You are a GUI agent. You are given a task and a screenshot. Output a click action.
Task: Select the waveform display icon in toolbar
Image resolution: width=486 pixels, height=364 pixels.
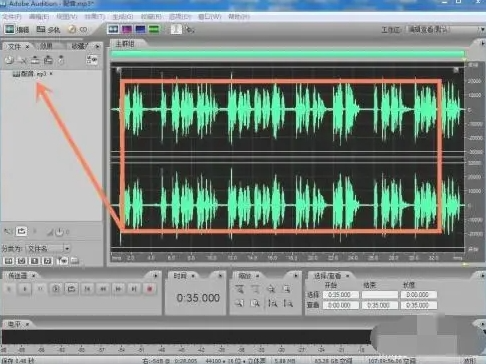[x=113, y=29]
